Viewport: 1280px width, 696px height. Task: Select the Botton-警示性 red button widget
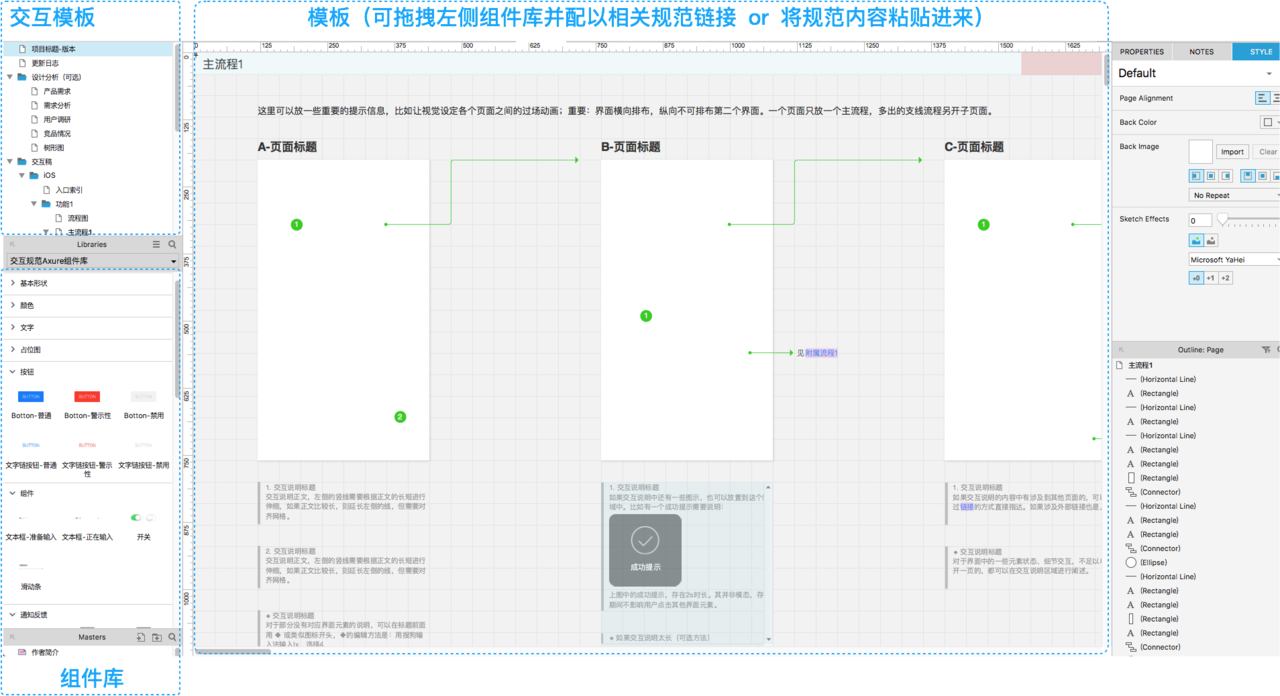click(x=87, y=397)
